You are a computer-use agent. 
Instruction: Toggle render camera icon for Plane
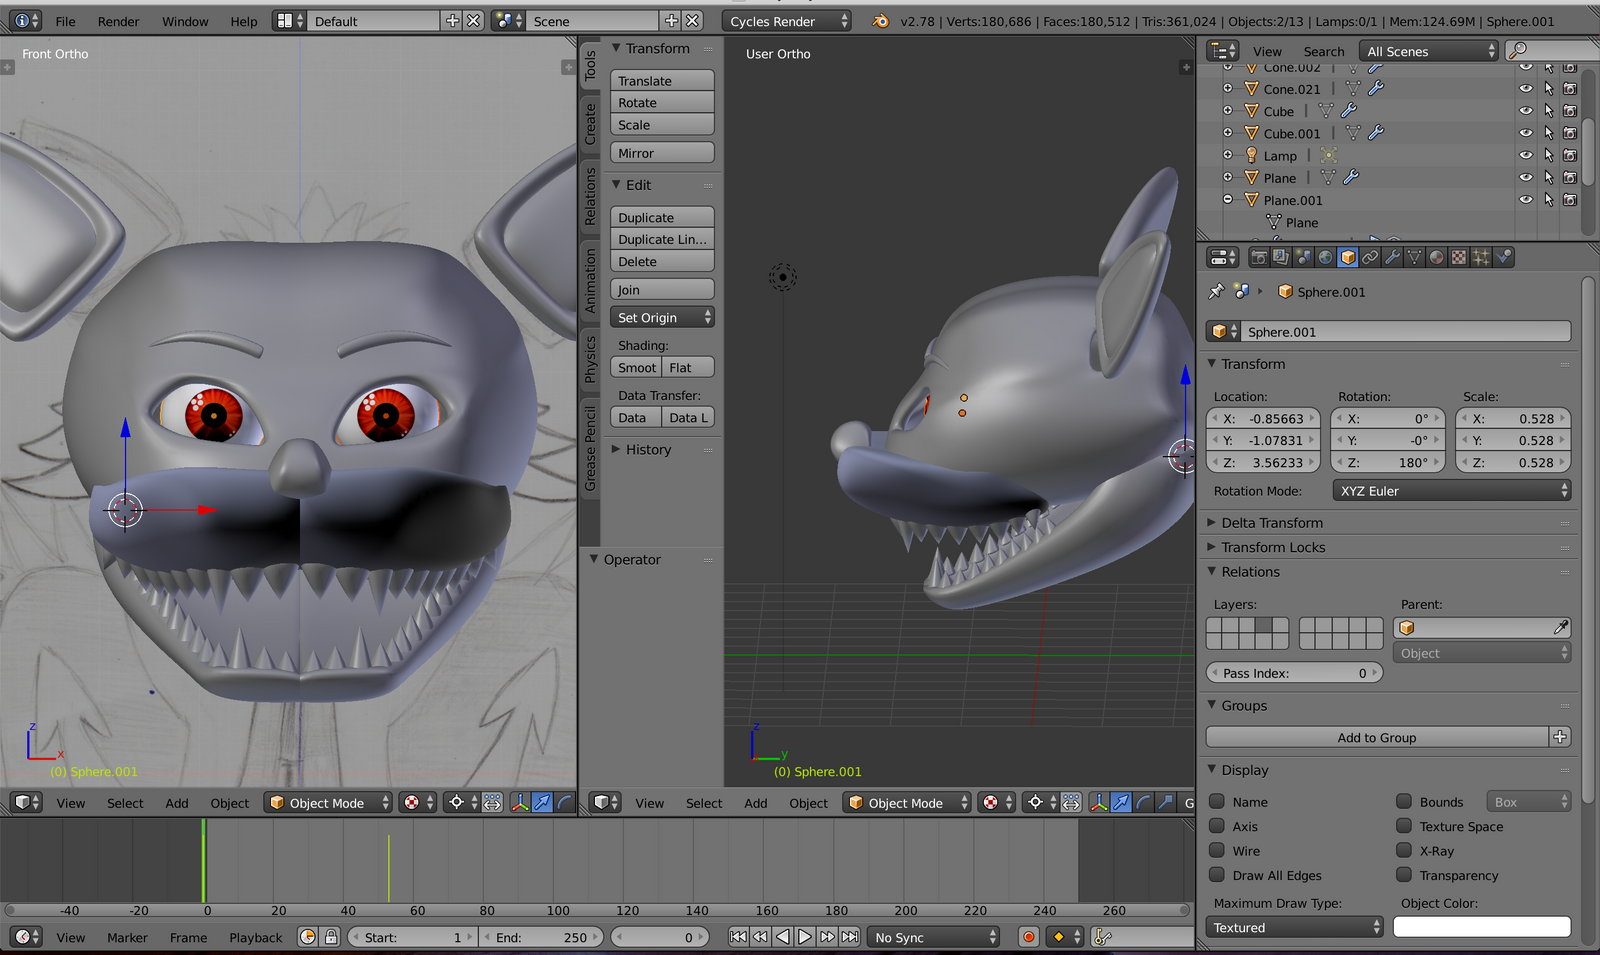(x=1570, y=177)
